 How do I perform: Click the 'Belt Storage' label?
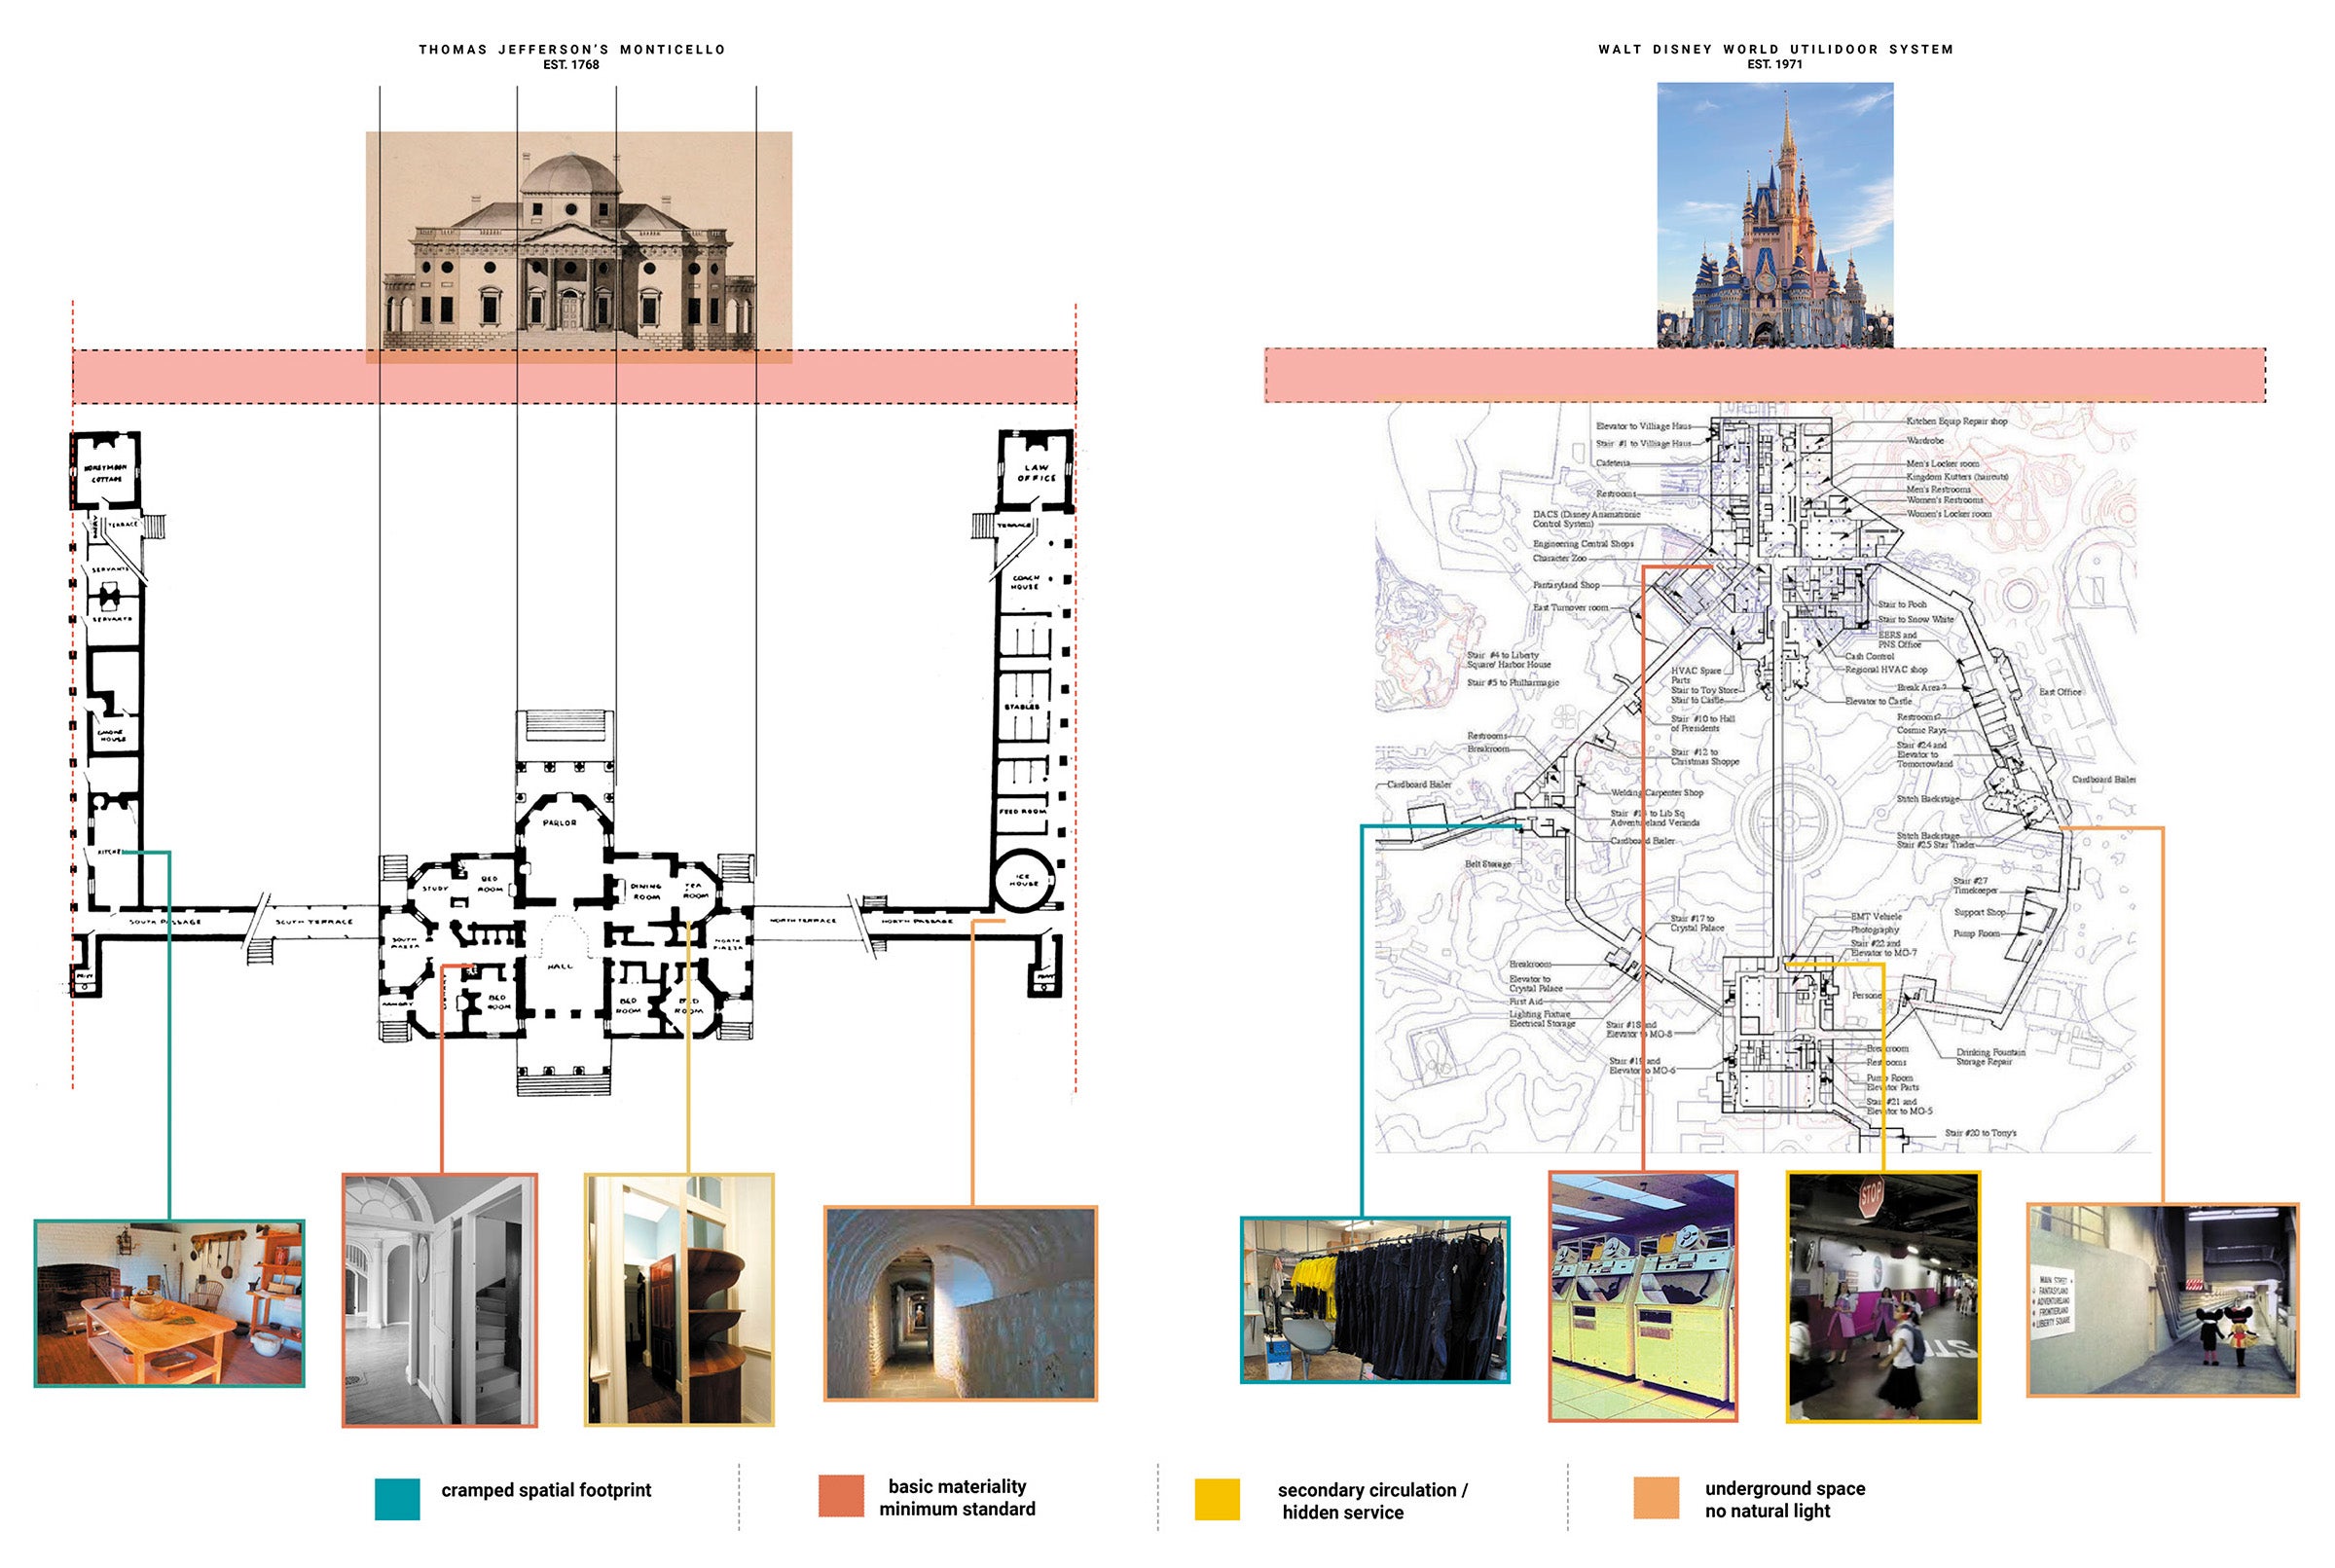(1488, 864)
